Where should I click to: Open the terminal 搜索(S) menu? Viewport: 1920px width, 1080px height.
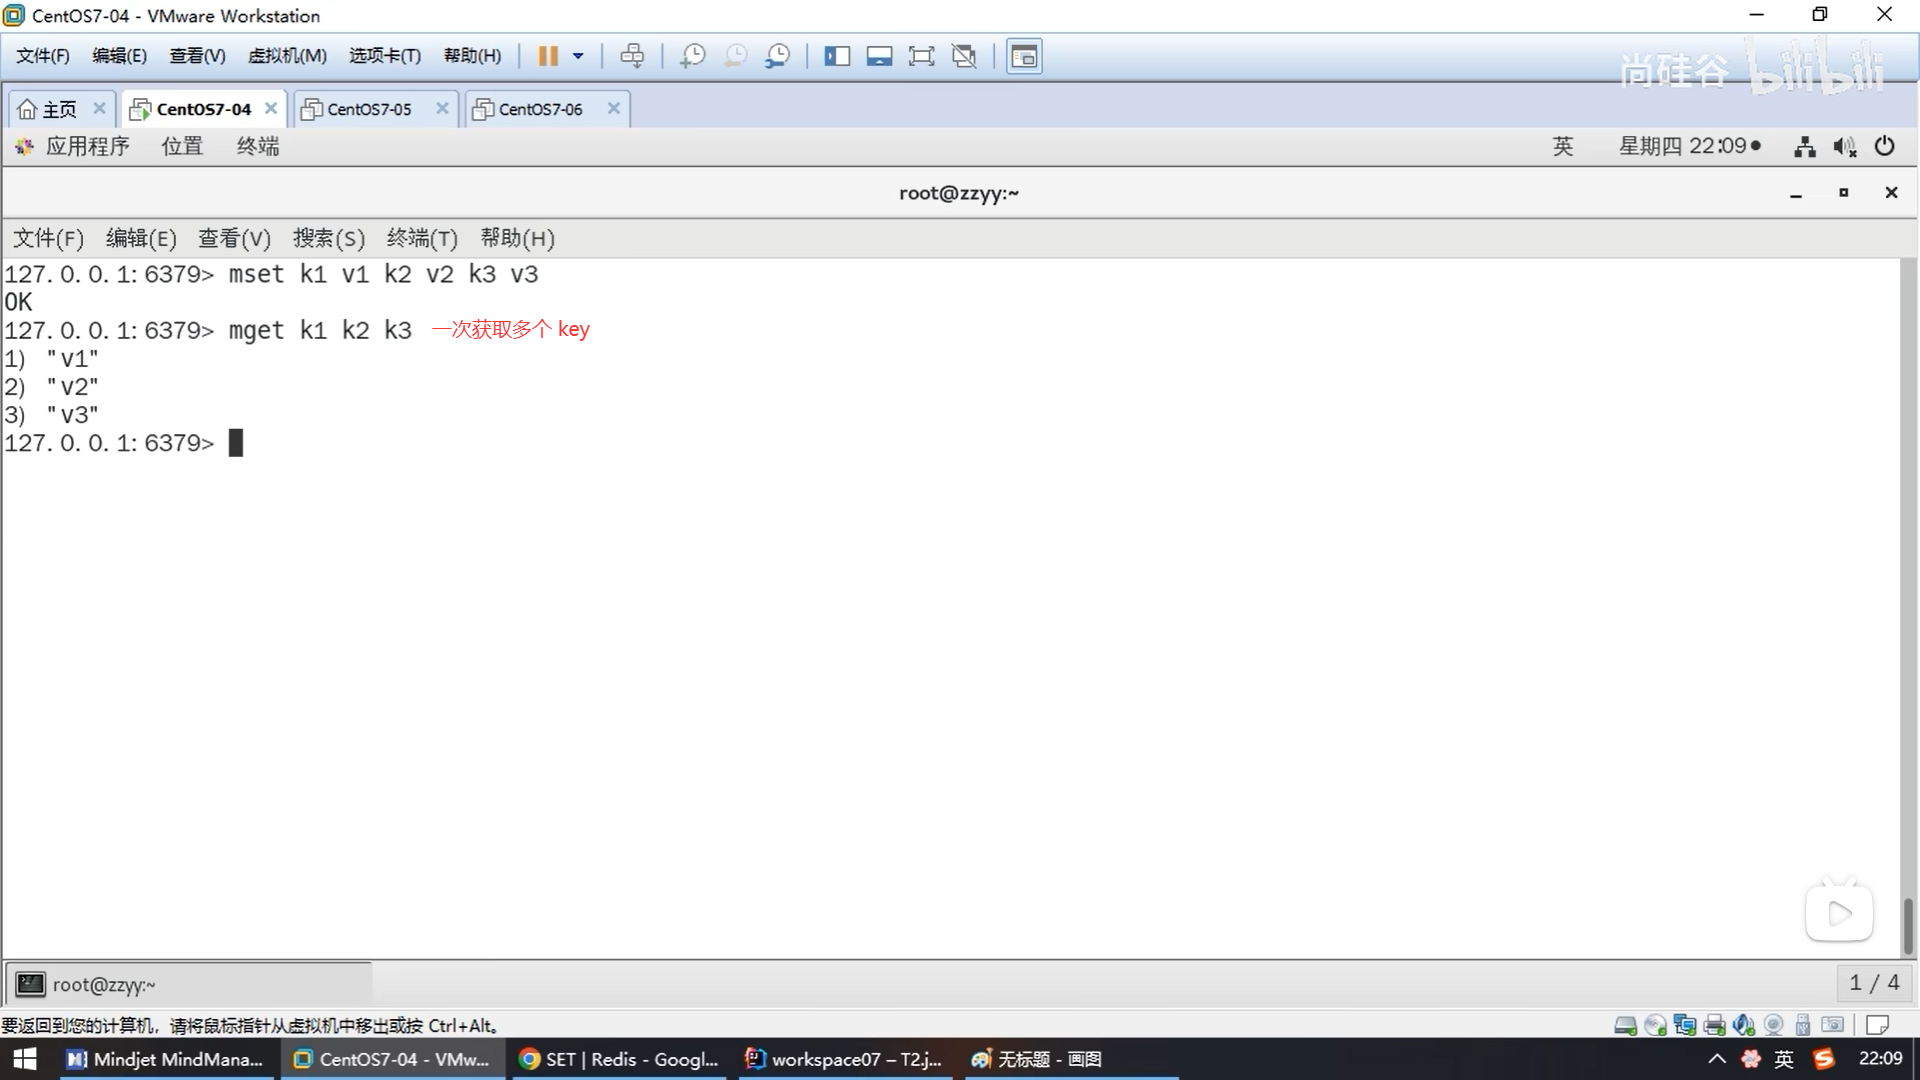tap(328, 238)
